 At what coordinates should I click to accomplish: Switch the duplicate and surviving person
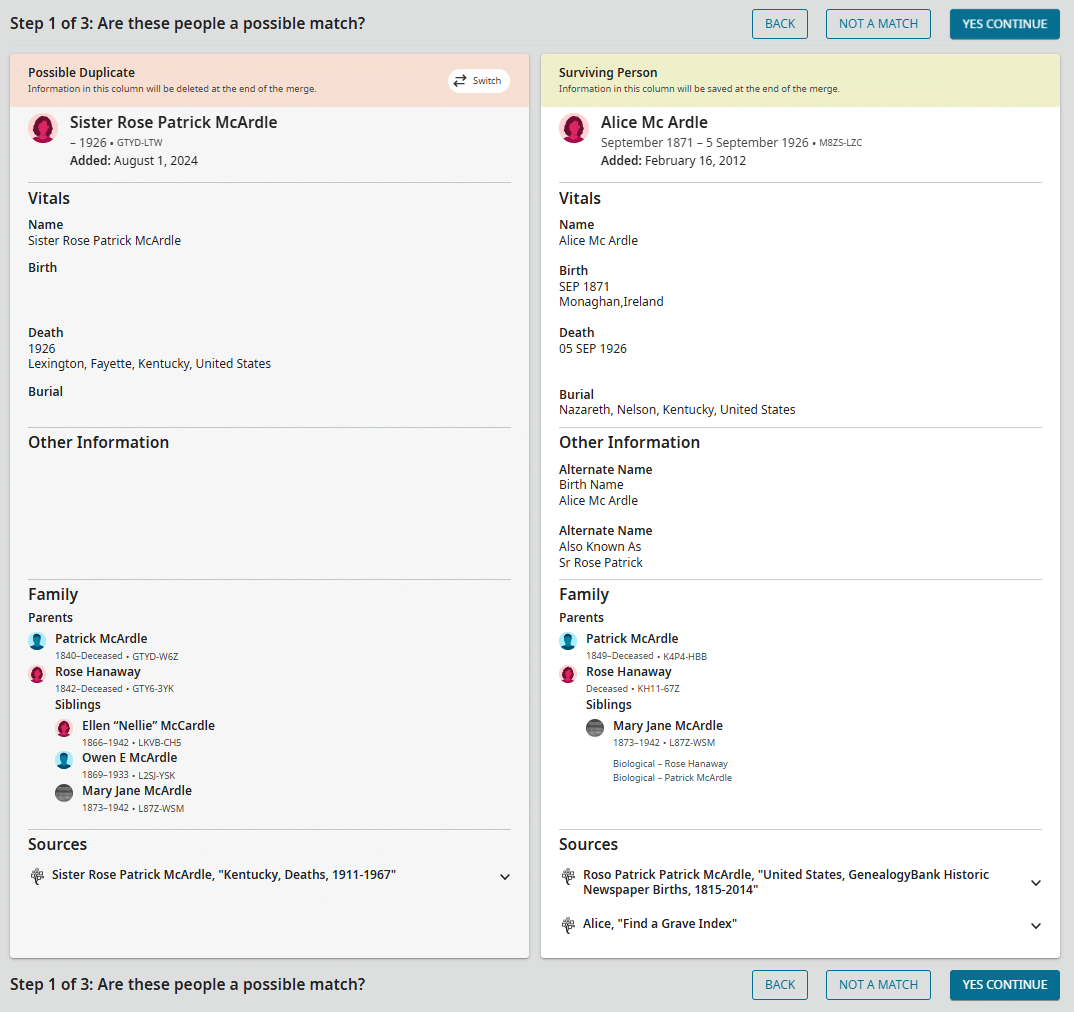pyautogui.click(x=478, y=81)
